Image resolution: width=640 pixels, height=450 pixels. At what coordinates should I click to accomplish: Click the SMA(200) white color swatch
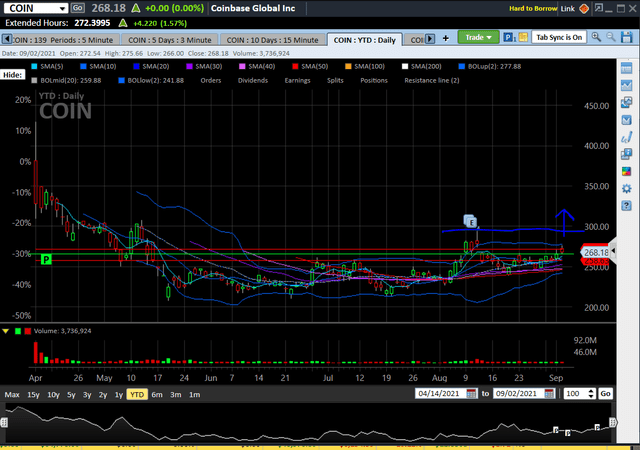point(405,67)
